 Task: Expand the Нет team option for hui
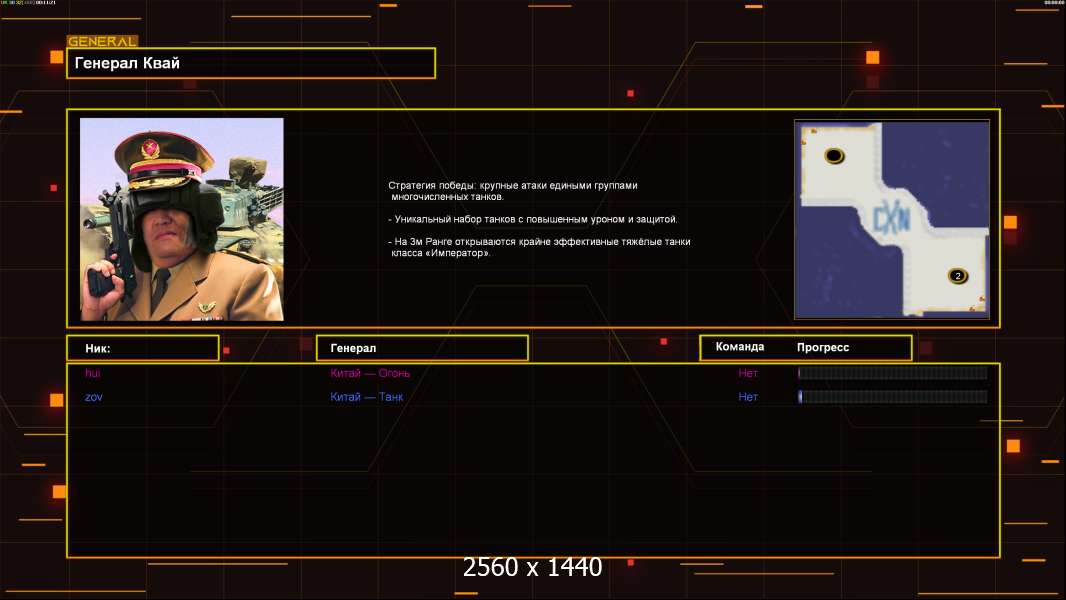point(748,373)
